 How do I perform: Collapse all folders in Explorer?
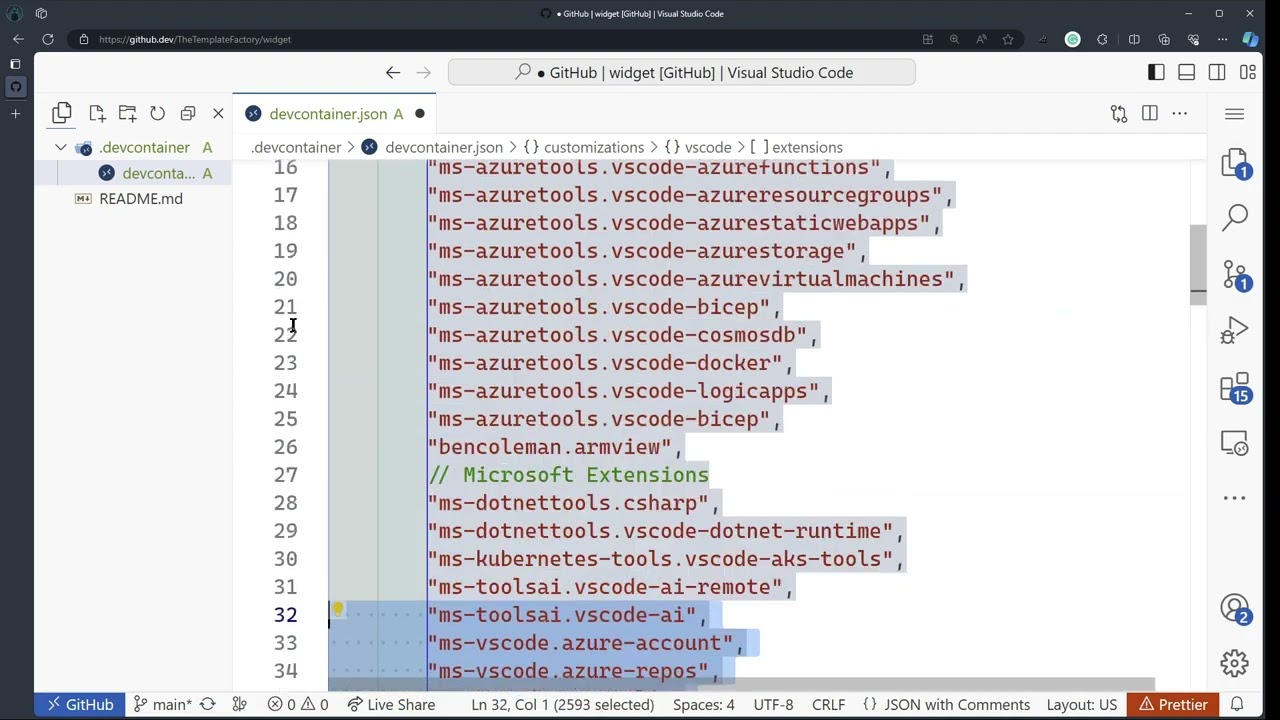(x=187, y=113)
